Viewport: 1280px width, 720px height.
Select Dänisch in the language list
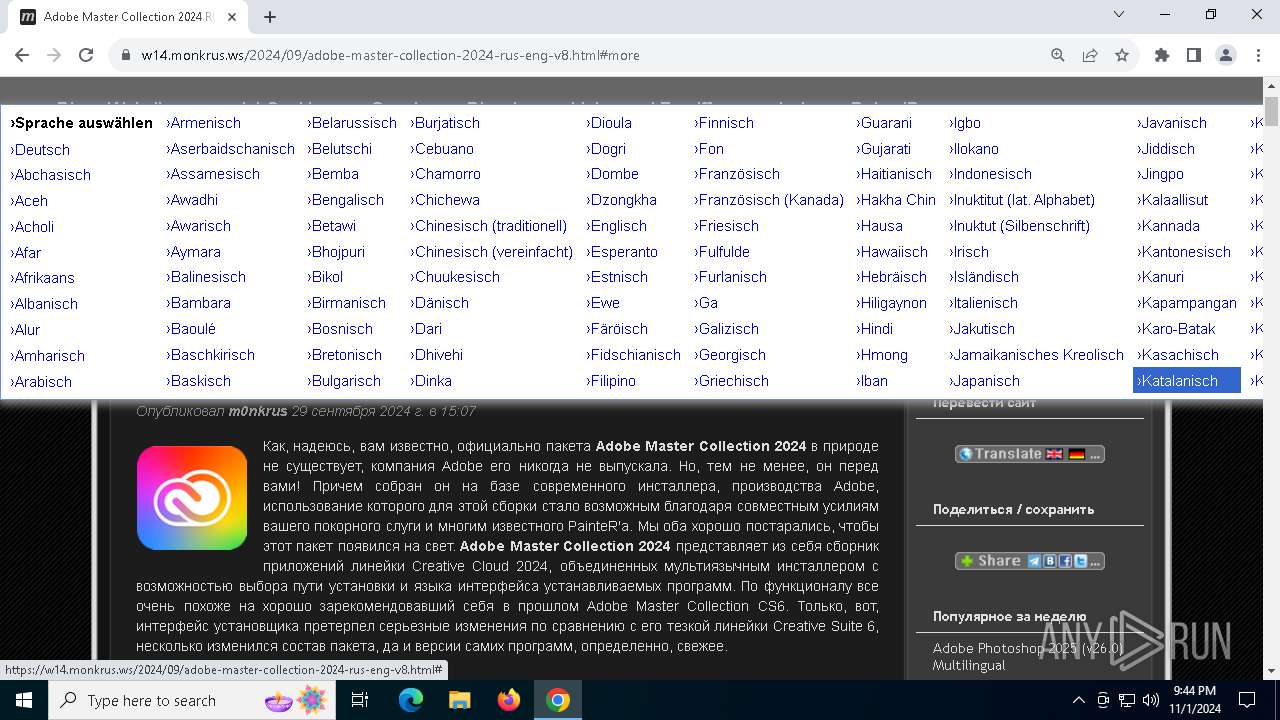[439, 303]
